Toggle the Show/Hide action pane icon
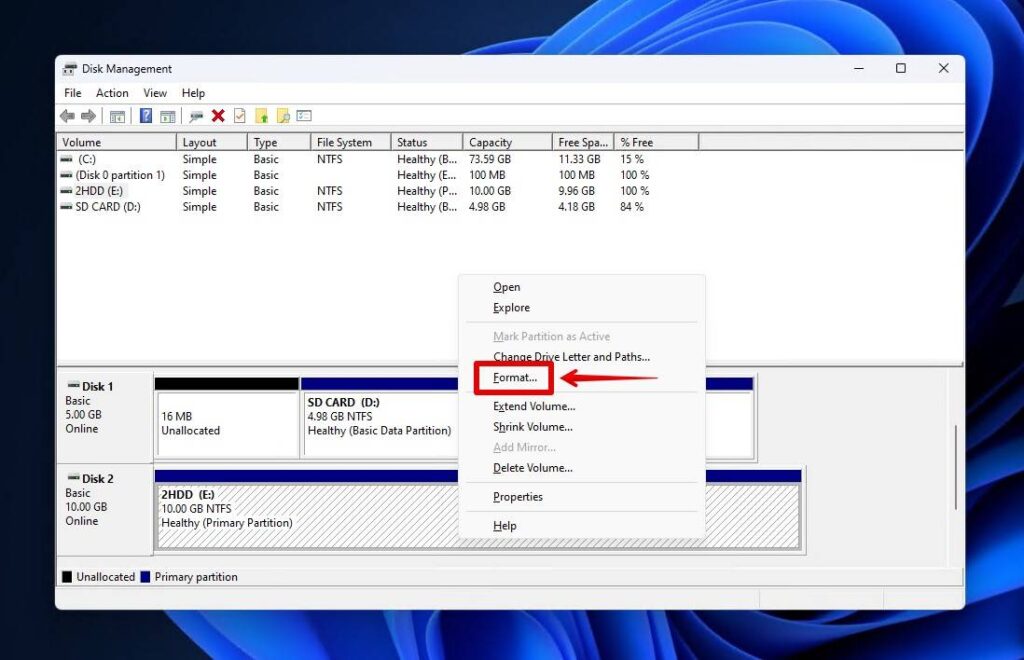This screenshot has width=1024, height=660. pos(169,116)
